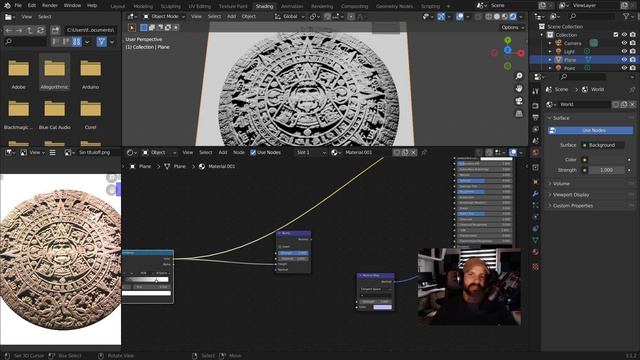Toggle the file browser filter icon

coord(102,42)
